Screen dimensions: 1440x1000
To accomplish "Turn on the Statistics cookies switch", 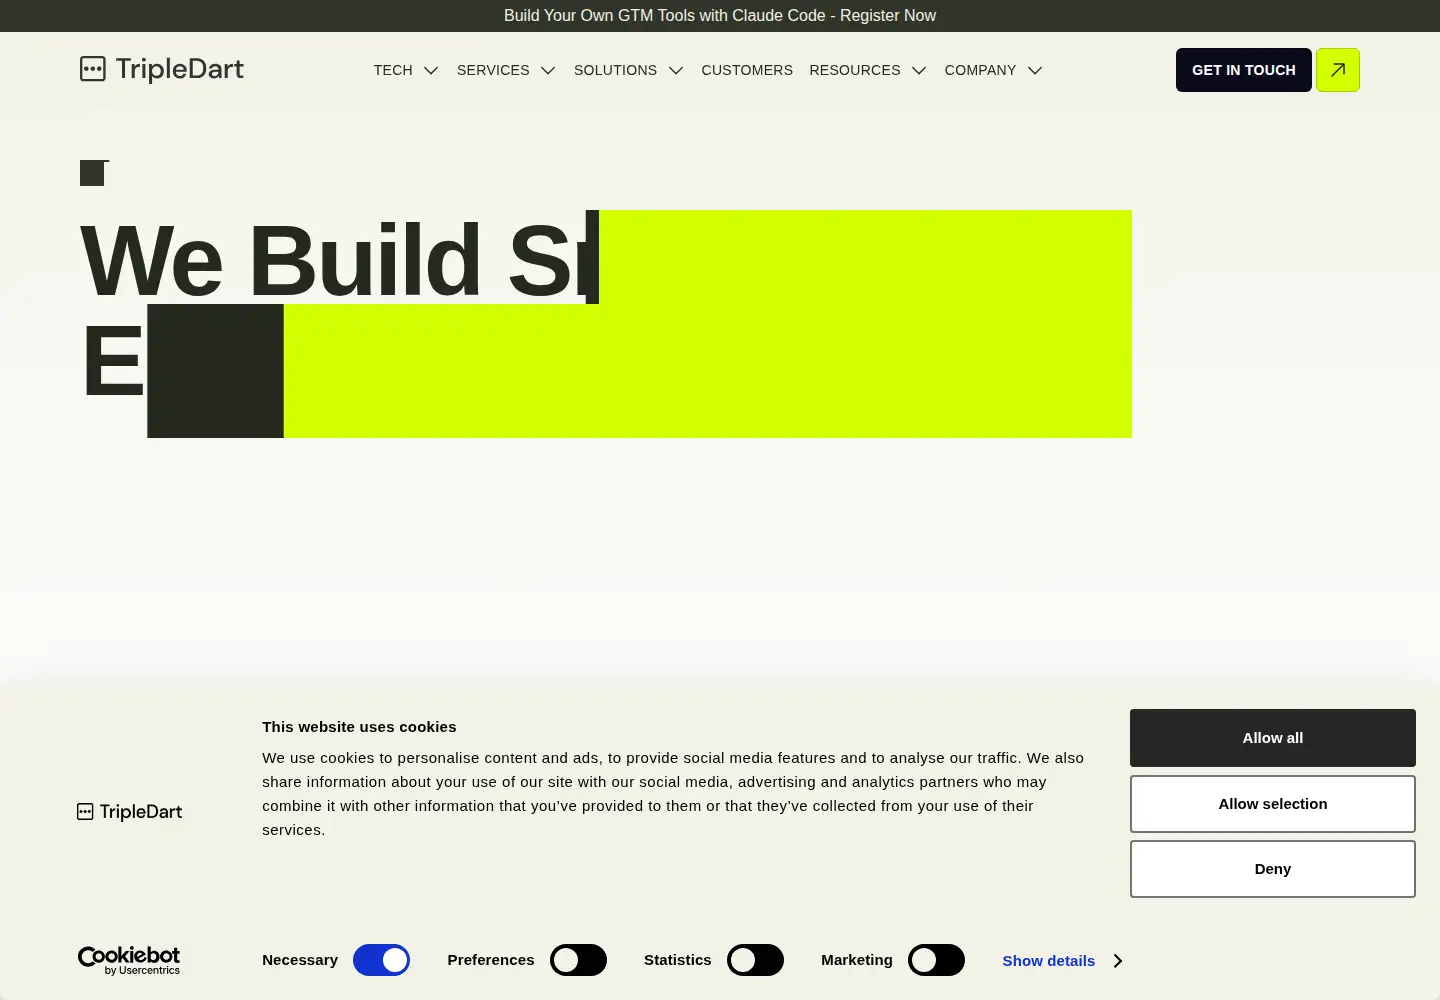I will coord(755,960).
